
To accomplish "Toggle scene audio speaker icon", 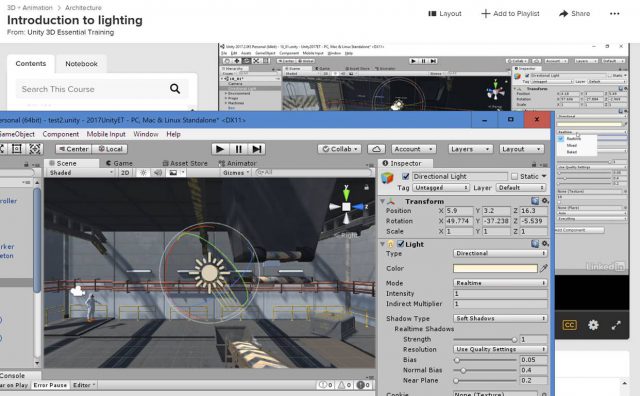I will 158,173.
